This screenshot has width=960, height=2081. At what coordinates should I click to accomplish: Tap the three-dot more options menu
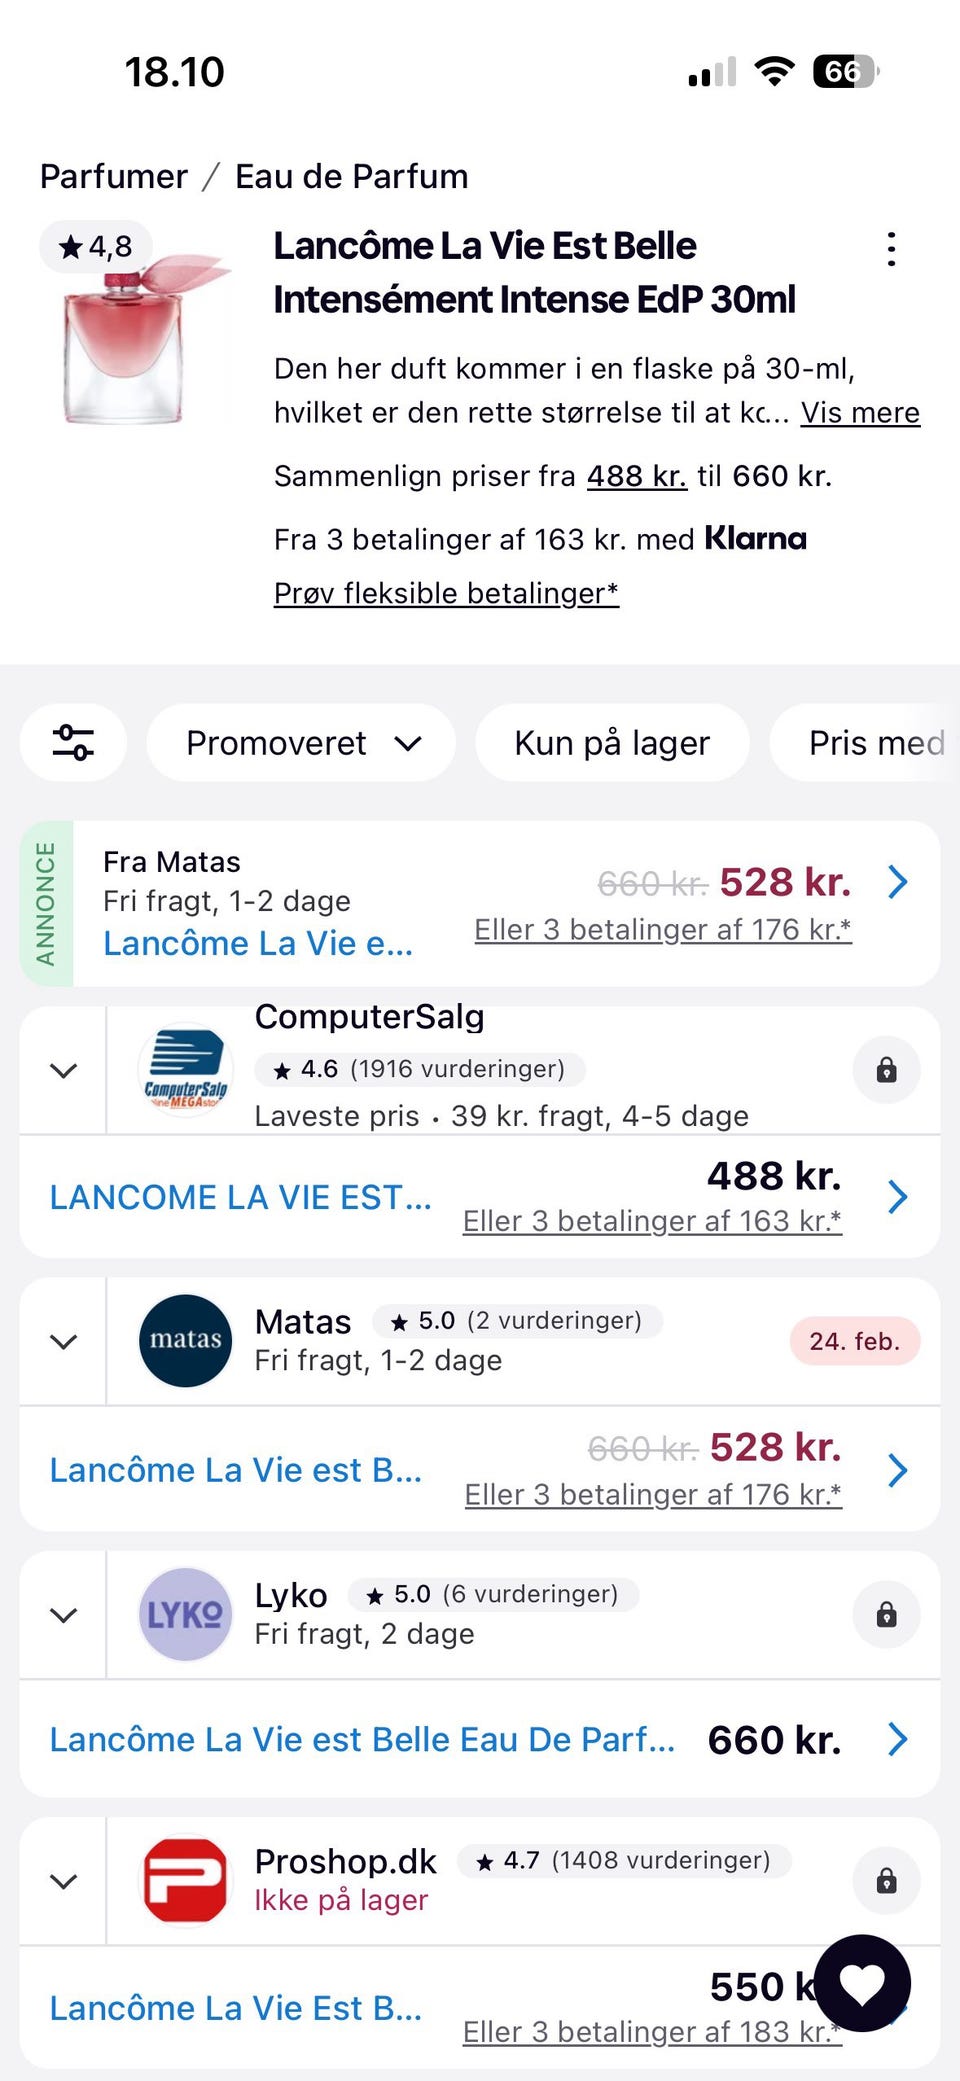pos(891,249)
